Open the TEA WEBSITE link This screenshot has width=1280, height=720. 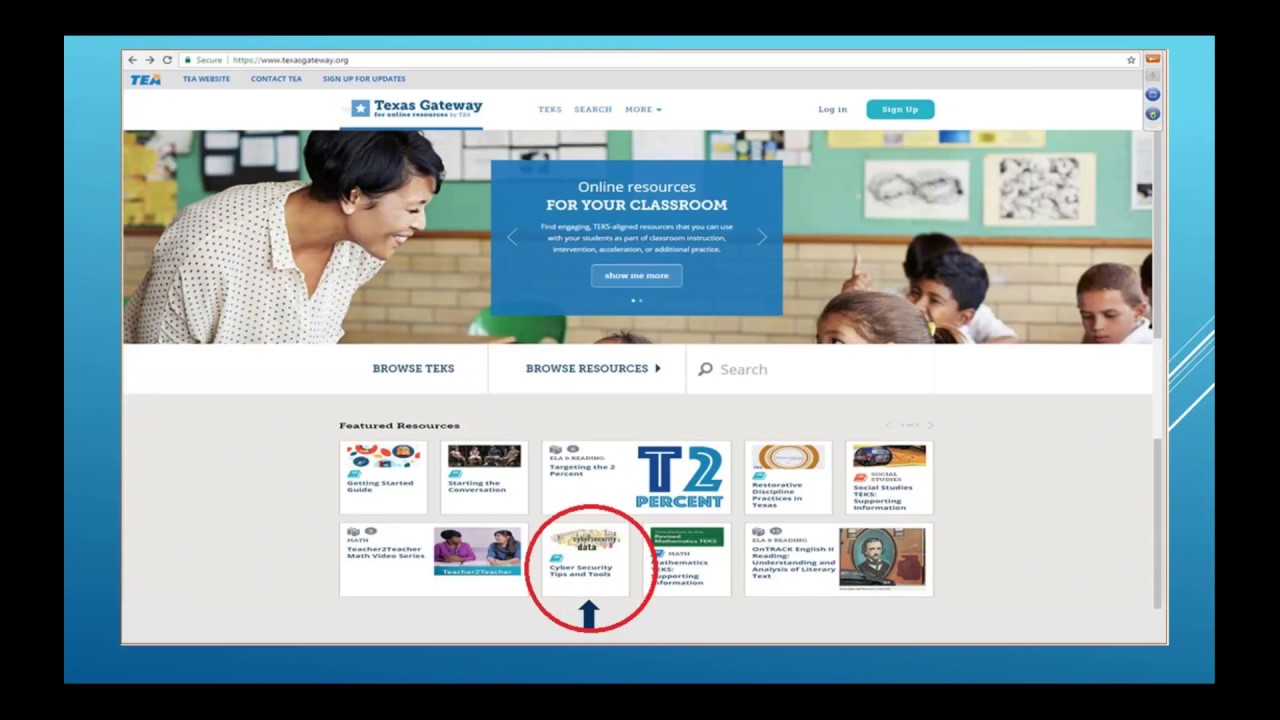(206, 79)
